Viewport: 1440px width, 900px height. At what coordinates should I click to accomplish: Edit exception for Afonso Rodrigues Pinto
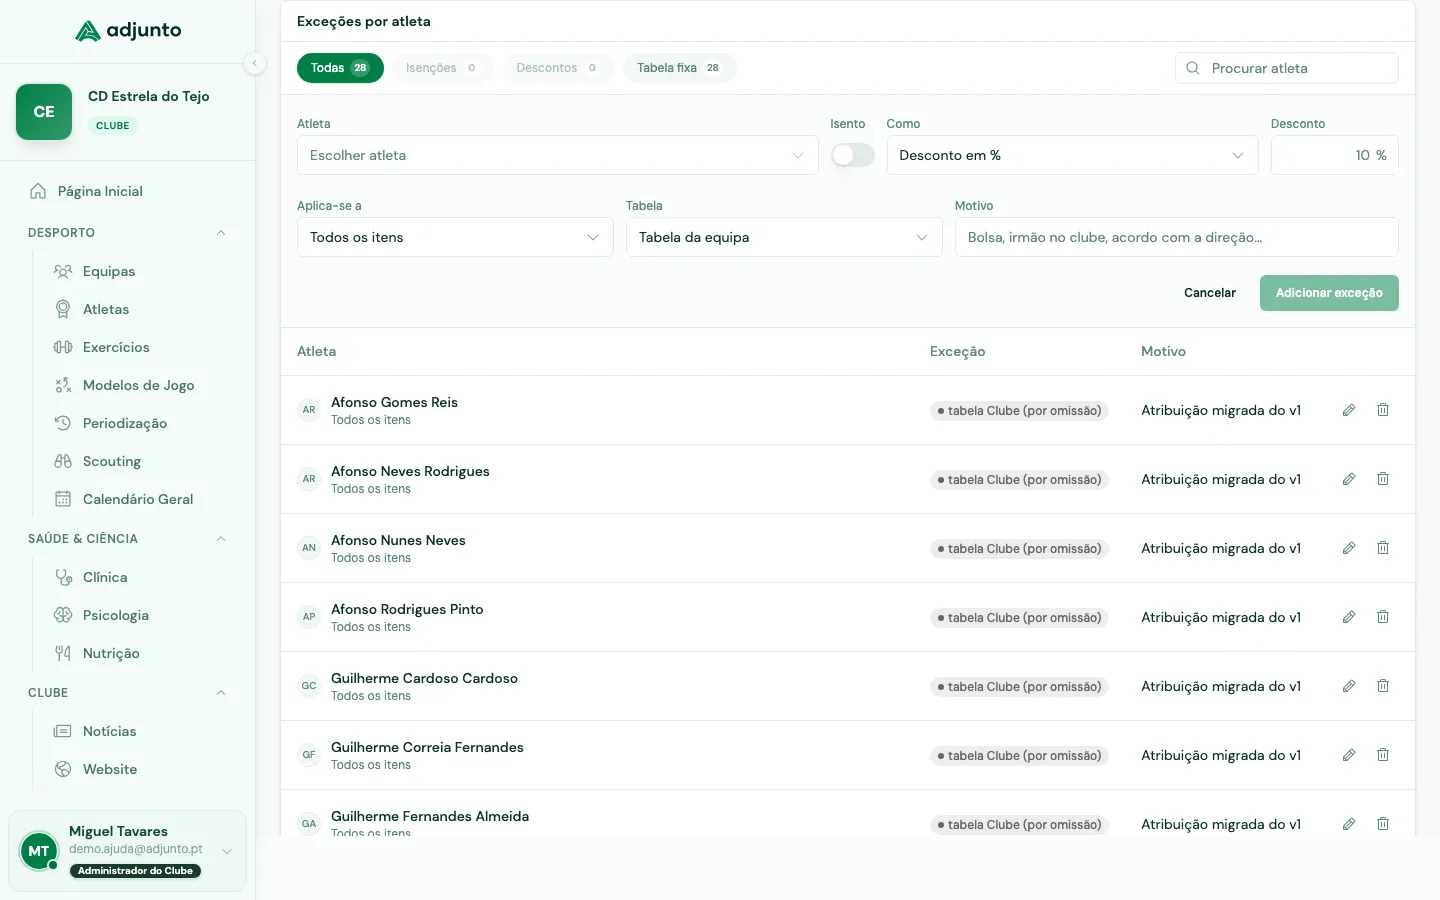click(1349, 617)
